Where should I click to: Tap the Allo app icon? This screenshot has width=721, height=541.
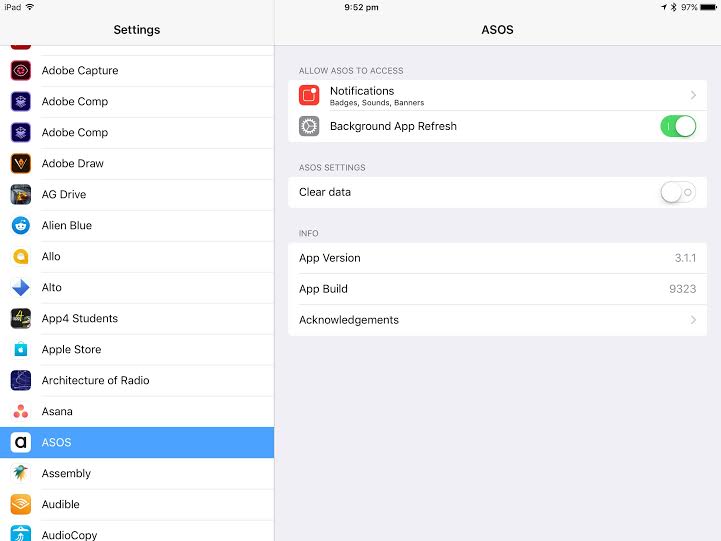coord(21,256)
